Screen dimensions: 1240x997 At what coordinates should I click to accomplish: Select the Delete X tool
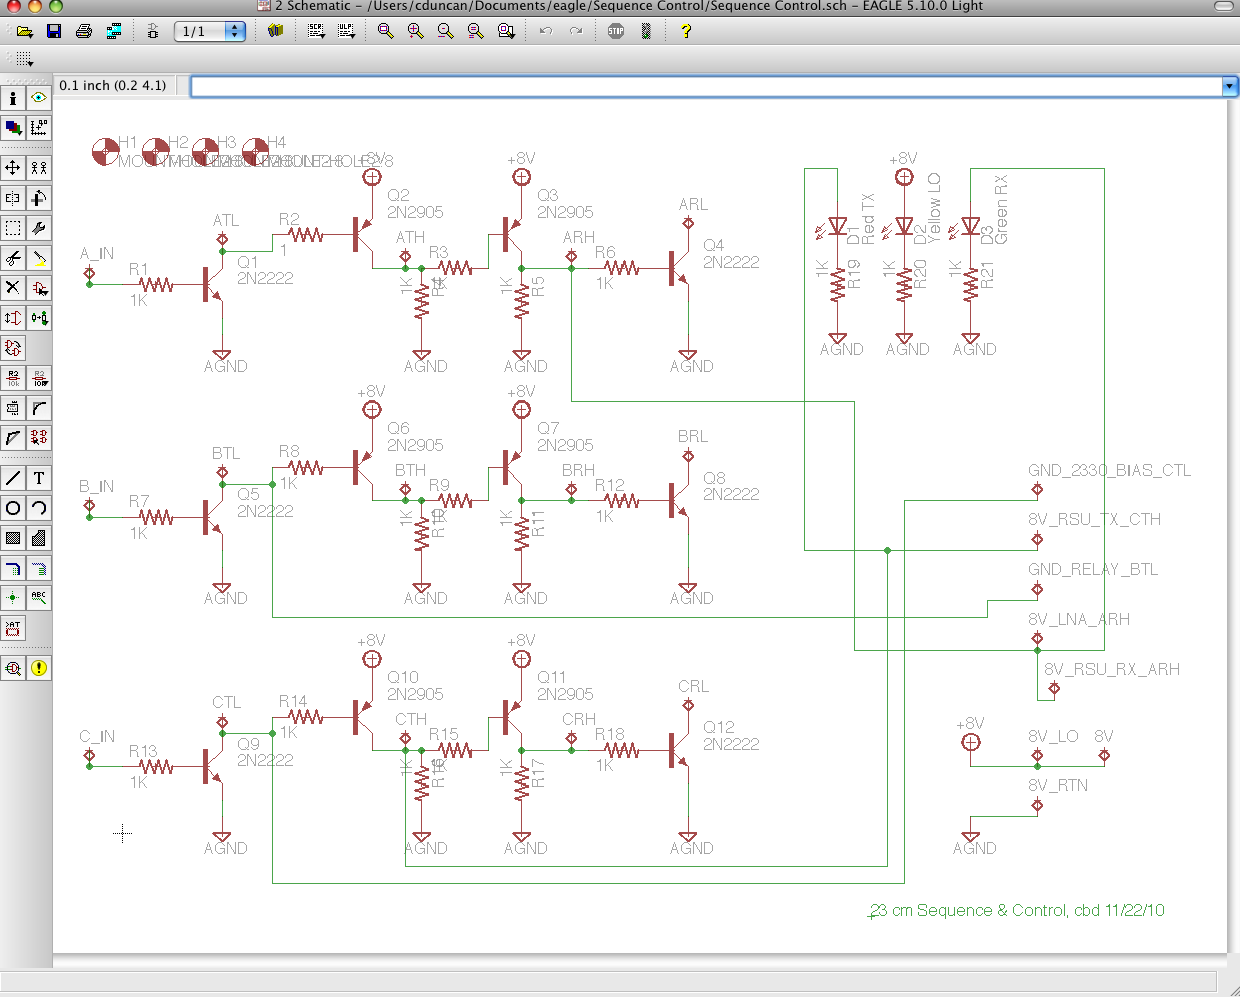[x=13, y=288]
